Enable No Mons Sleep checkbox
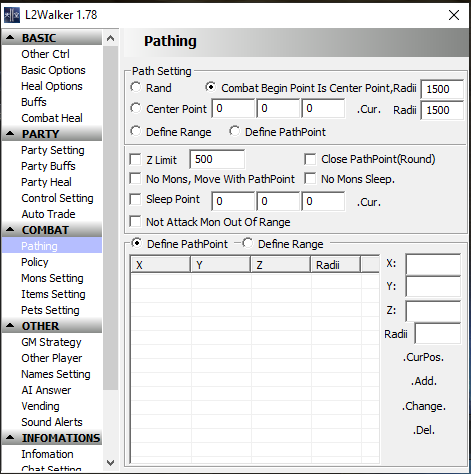The image size is (471, 474). 310,179
